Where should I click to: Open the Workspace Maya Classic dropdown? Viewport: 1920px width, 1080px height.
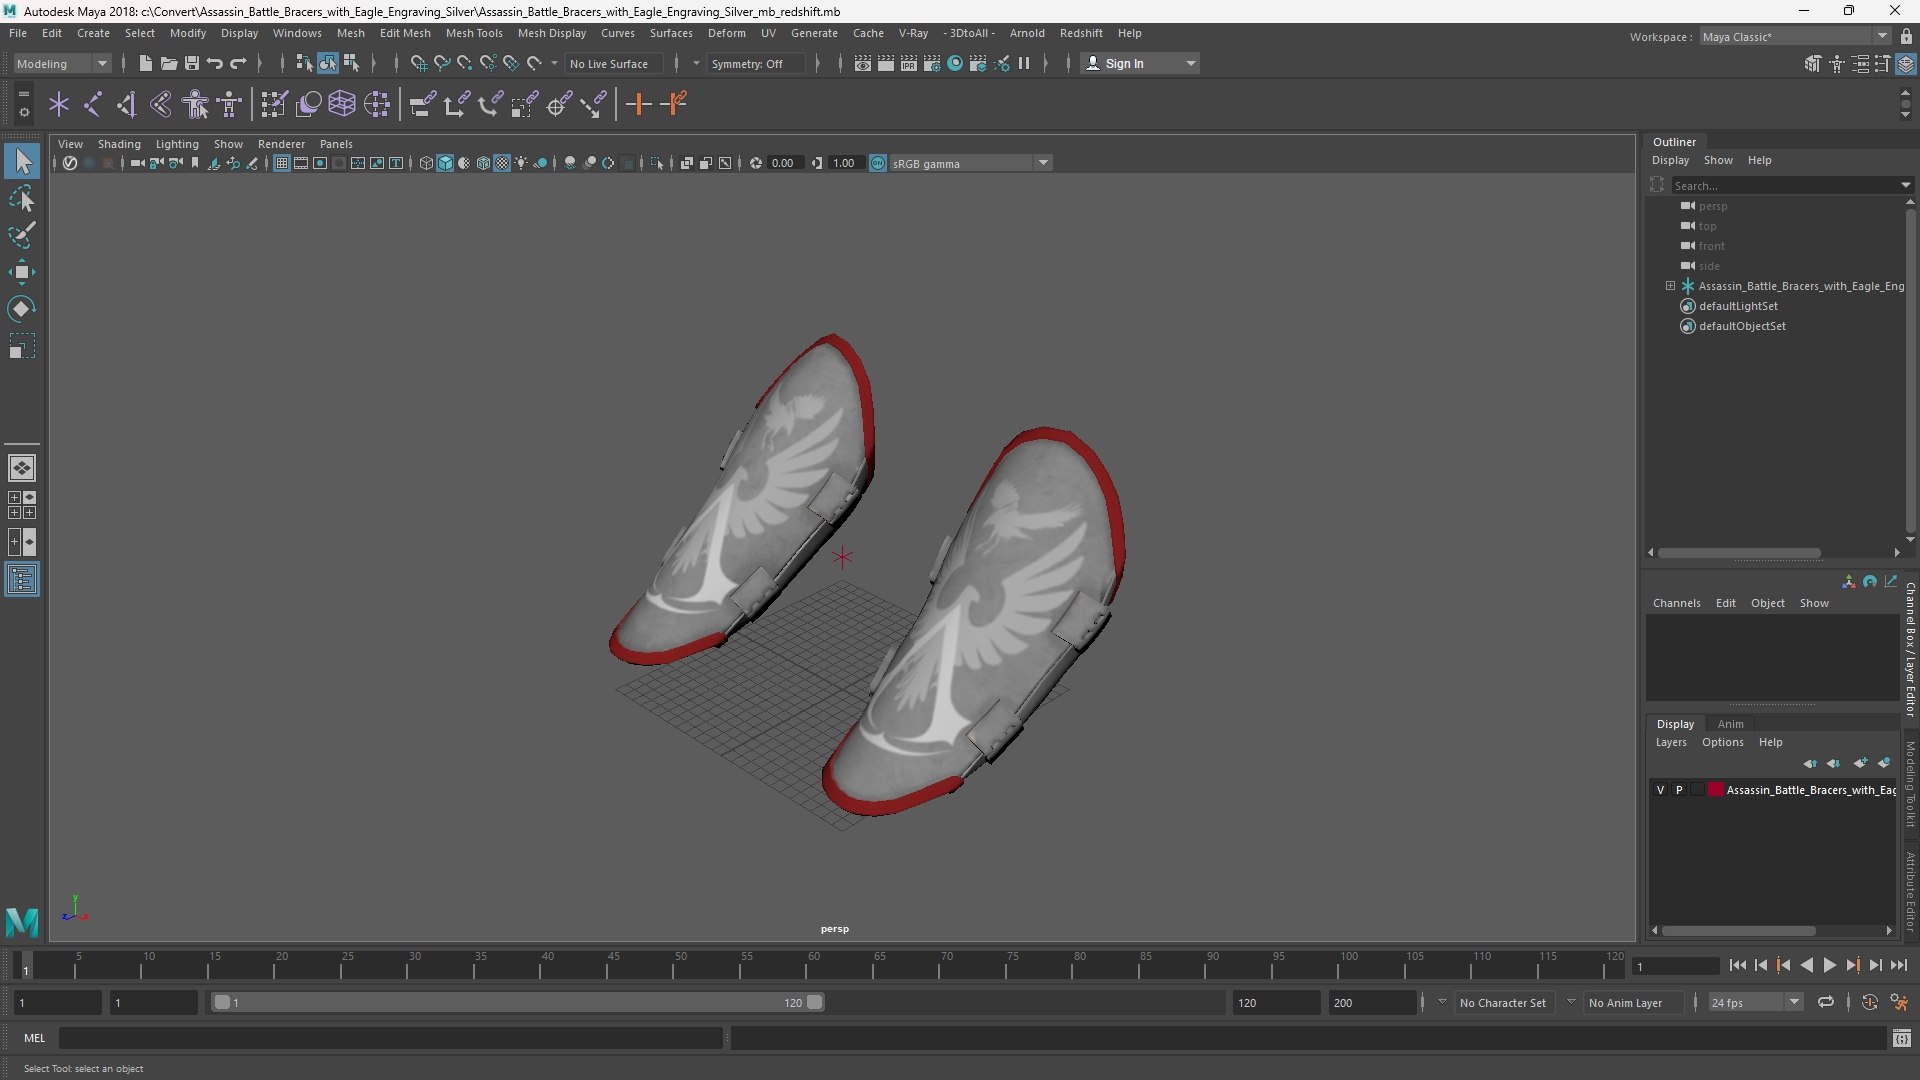(1794, 36)
